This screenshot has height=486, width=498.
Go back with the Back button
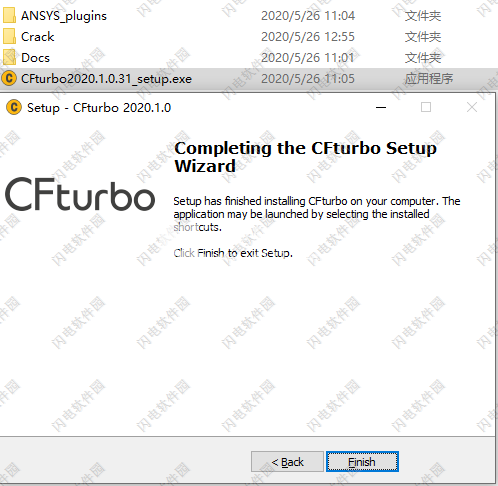287,462
